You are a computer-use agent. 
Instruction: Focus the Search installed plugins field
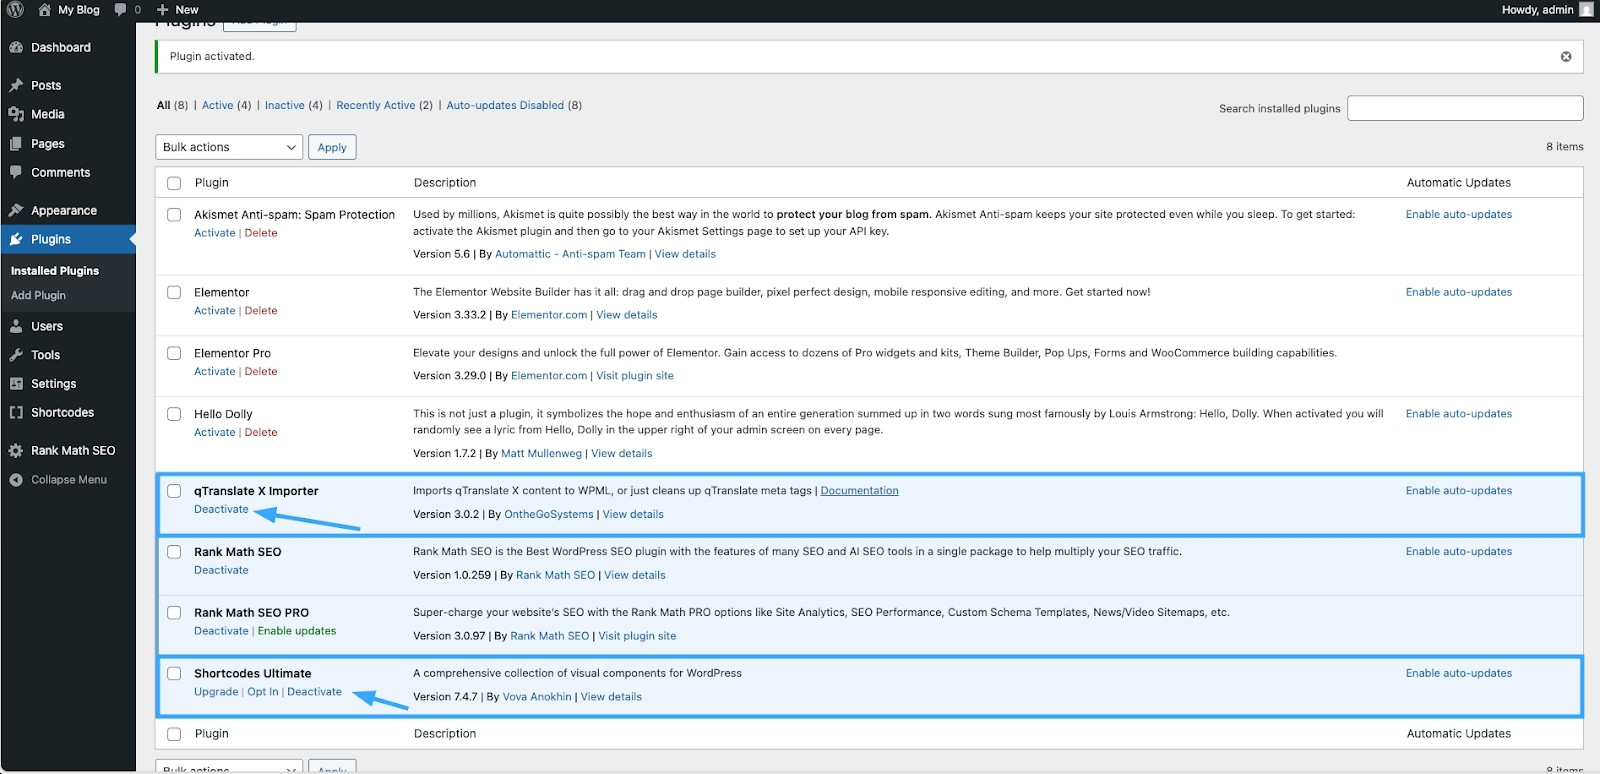pos(1464,108)
